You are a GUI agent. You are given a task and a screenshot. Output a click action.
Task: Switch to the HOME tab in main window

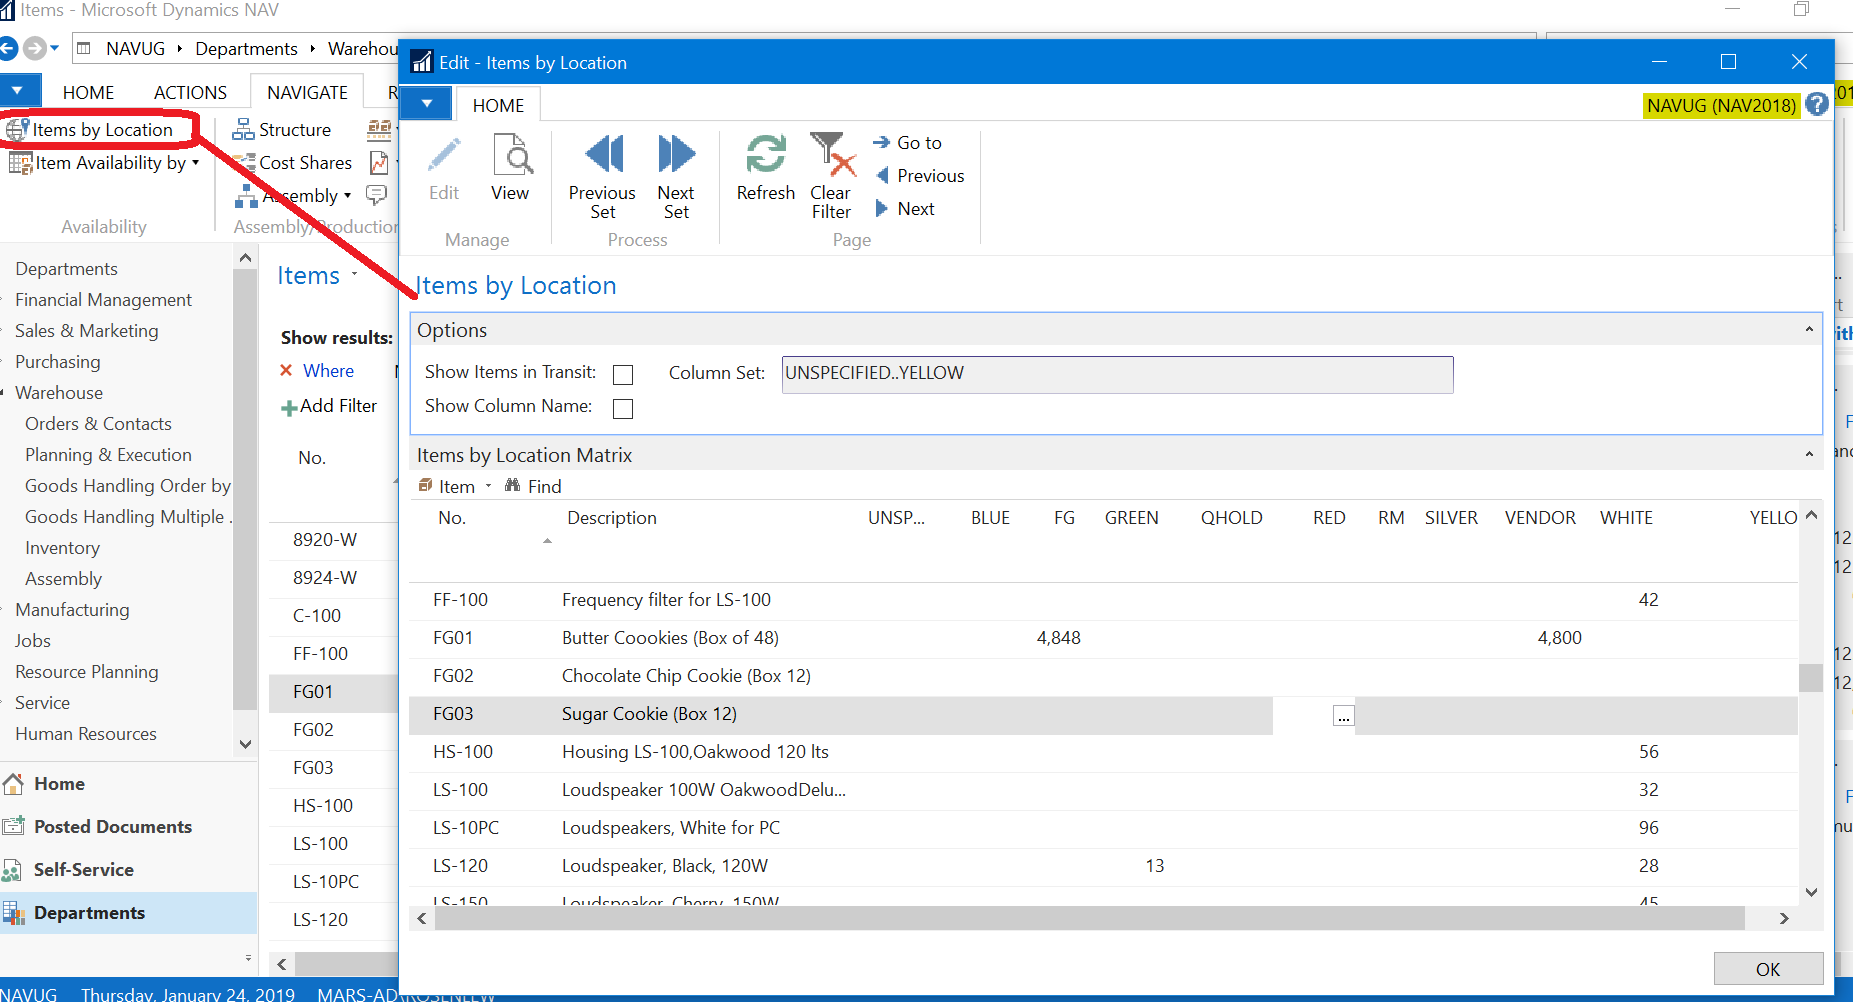point(88,93)
